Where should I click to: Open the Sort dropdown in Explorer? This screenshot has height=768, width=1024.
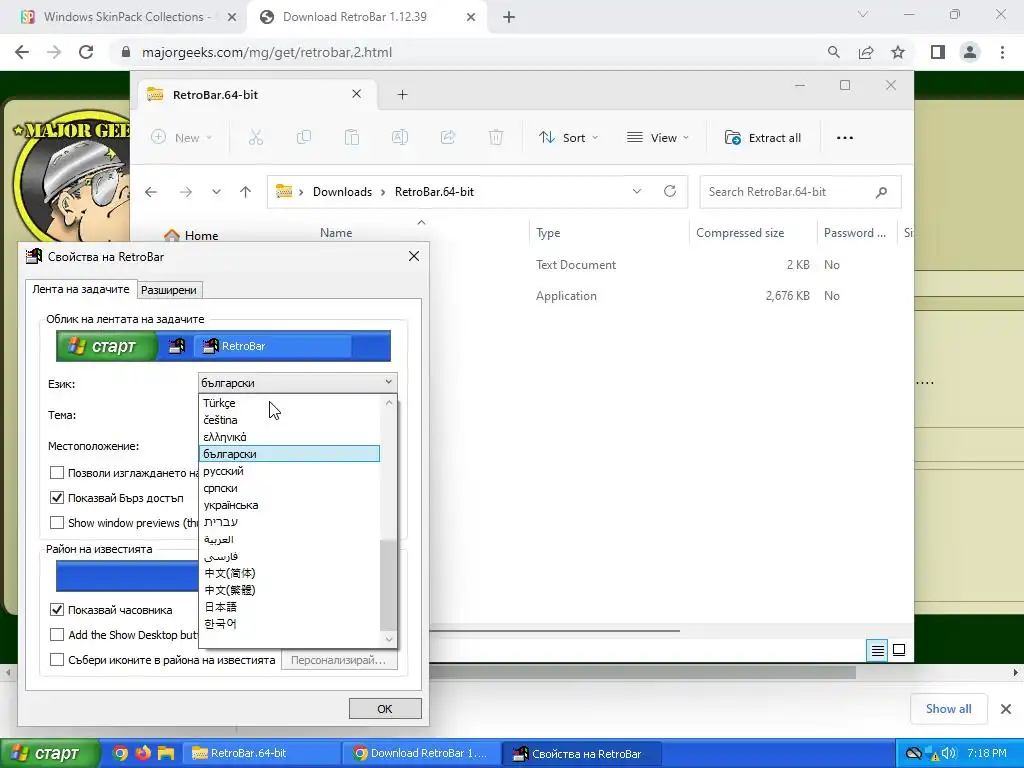[x=568, y=138]
